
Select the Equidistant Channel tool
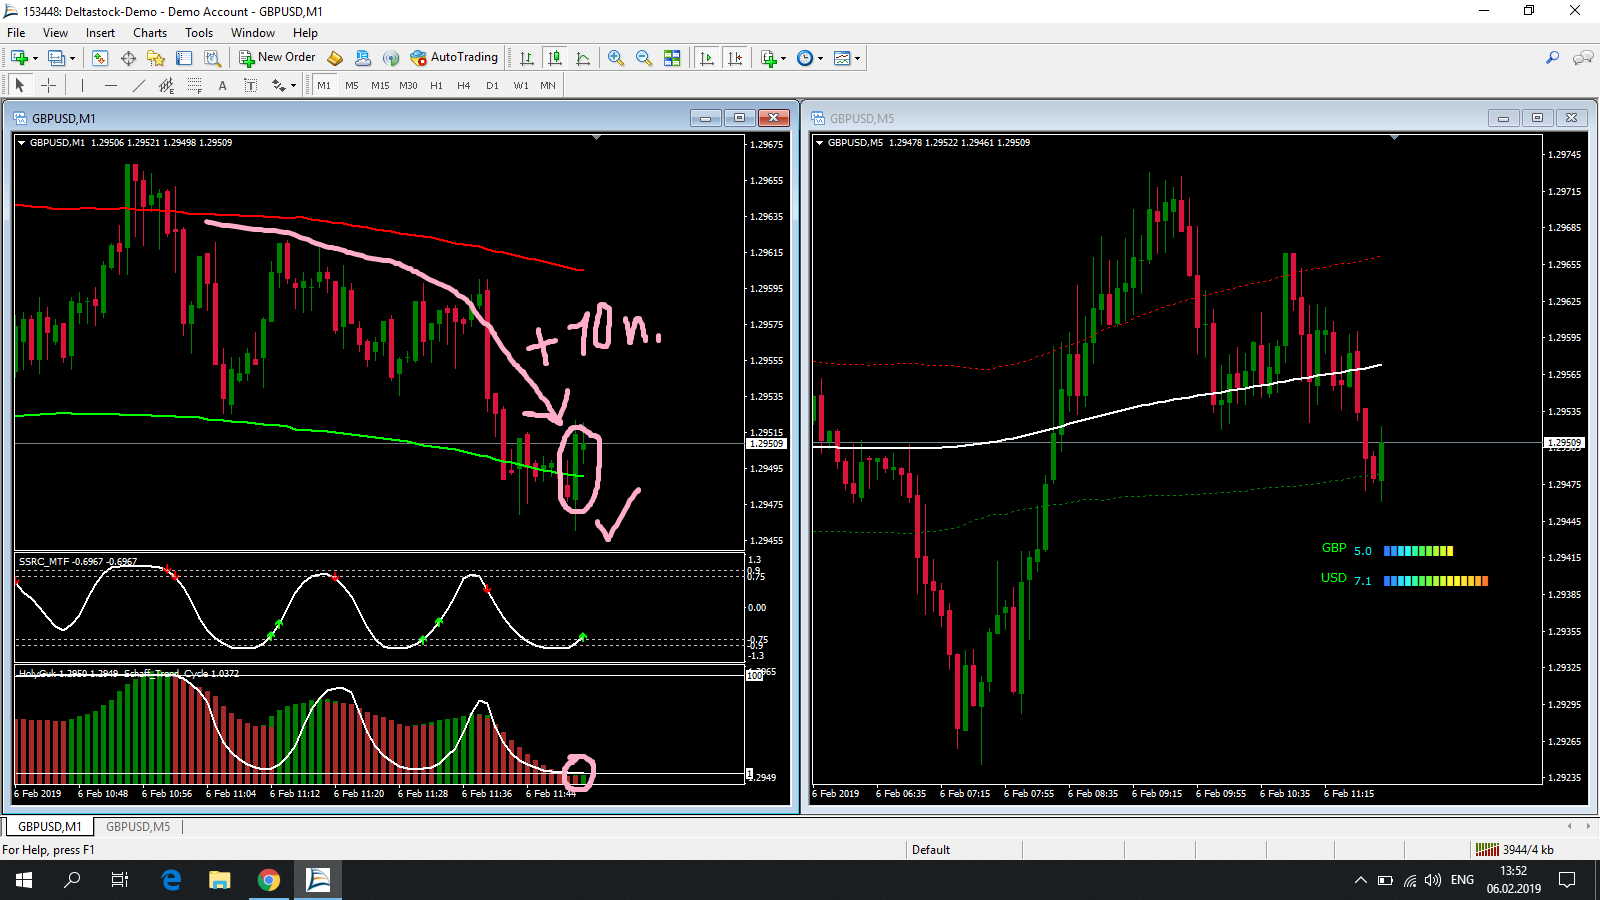coord(166,86)
